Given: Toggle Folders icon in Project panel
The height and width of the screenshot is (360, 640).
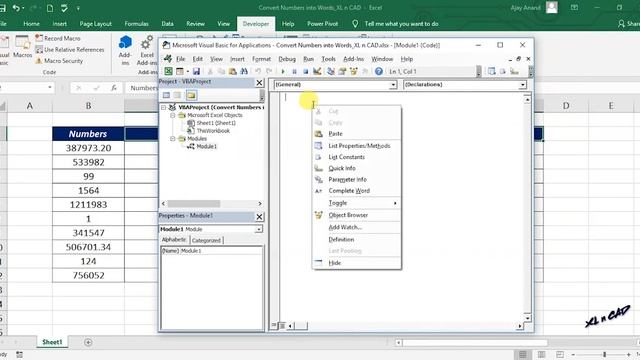Looking at the screenshot, I should [191, 95].
